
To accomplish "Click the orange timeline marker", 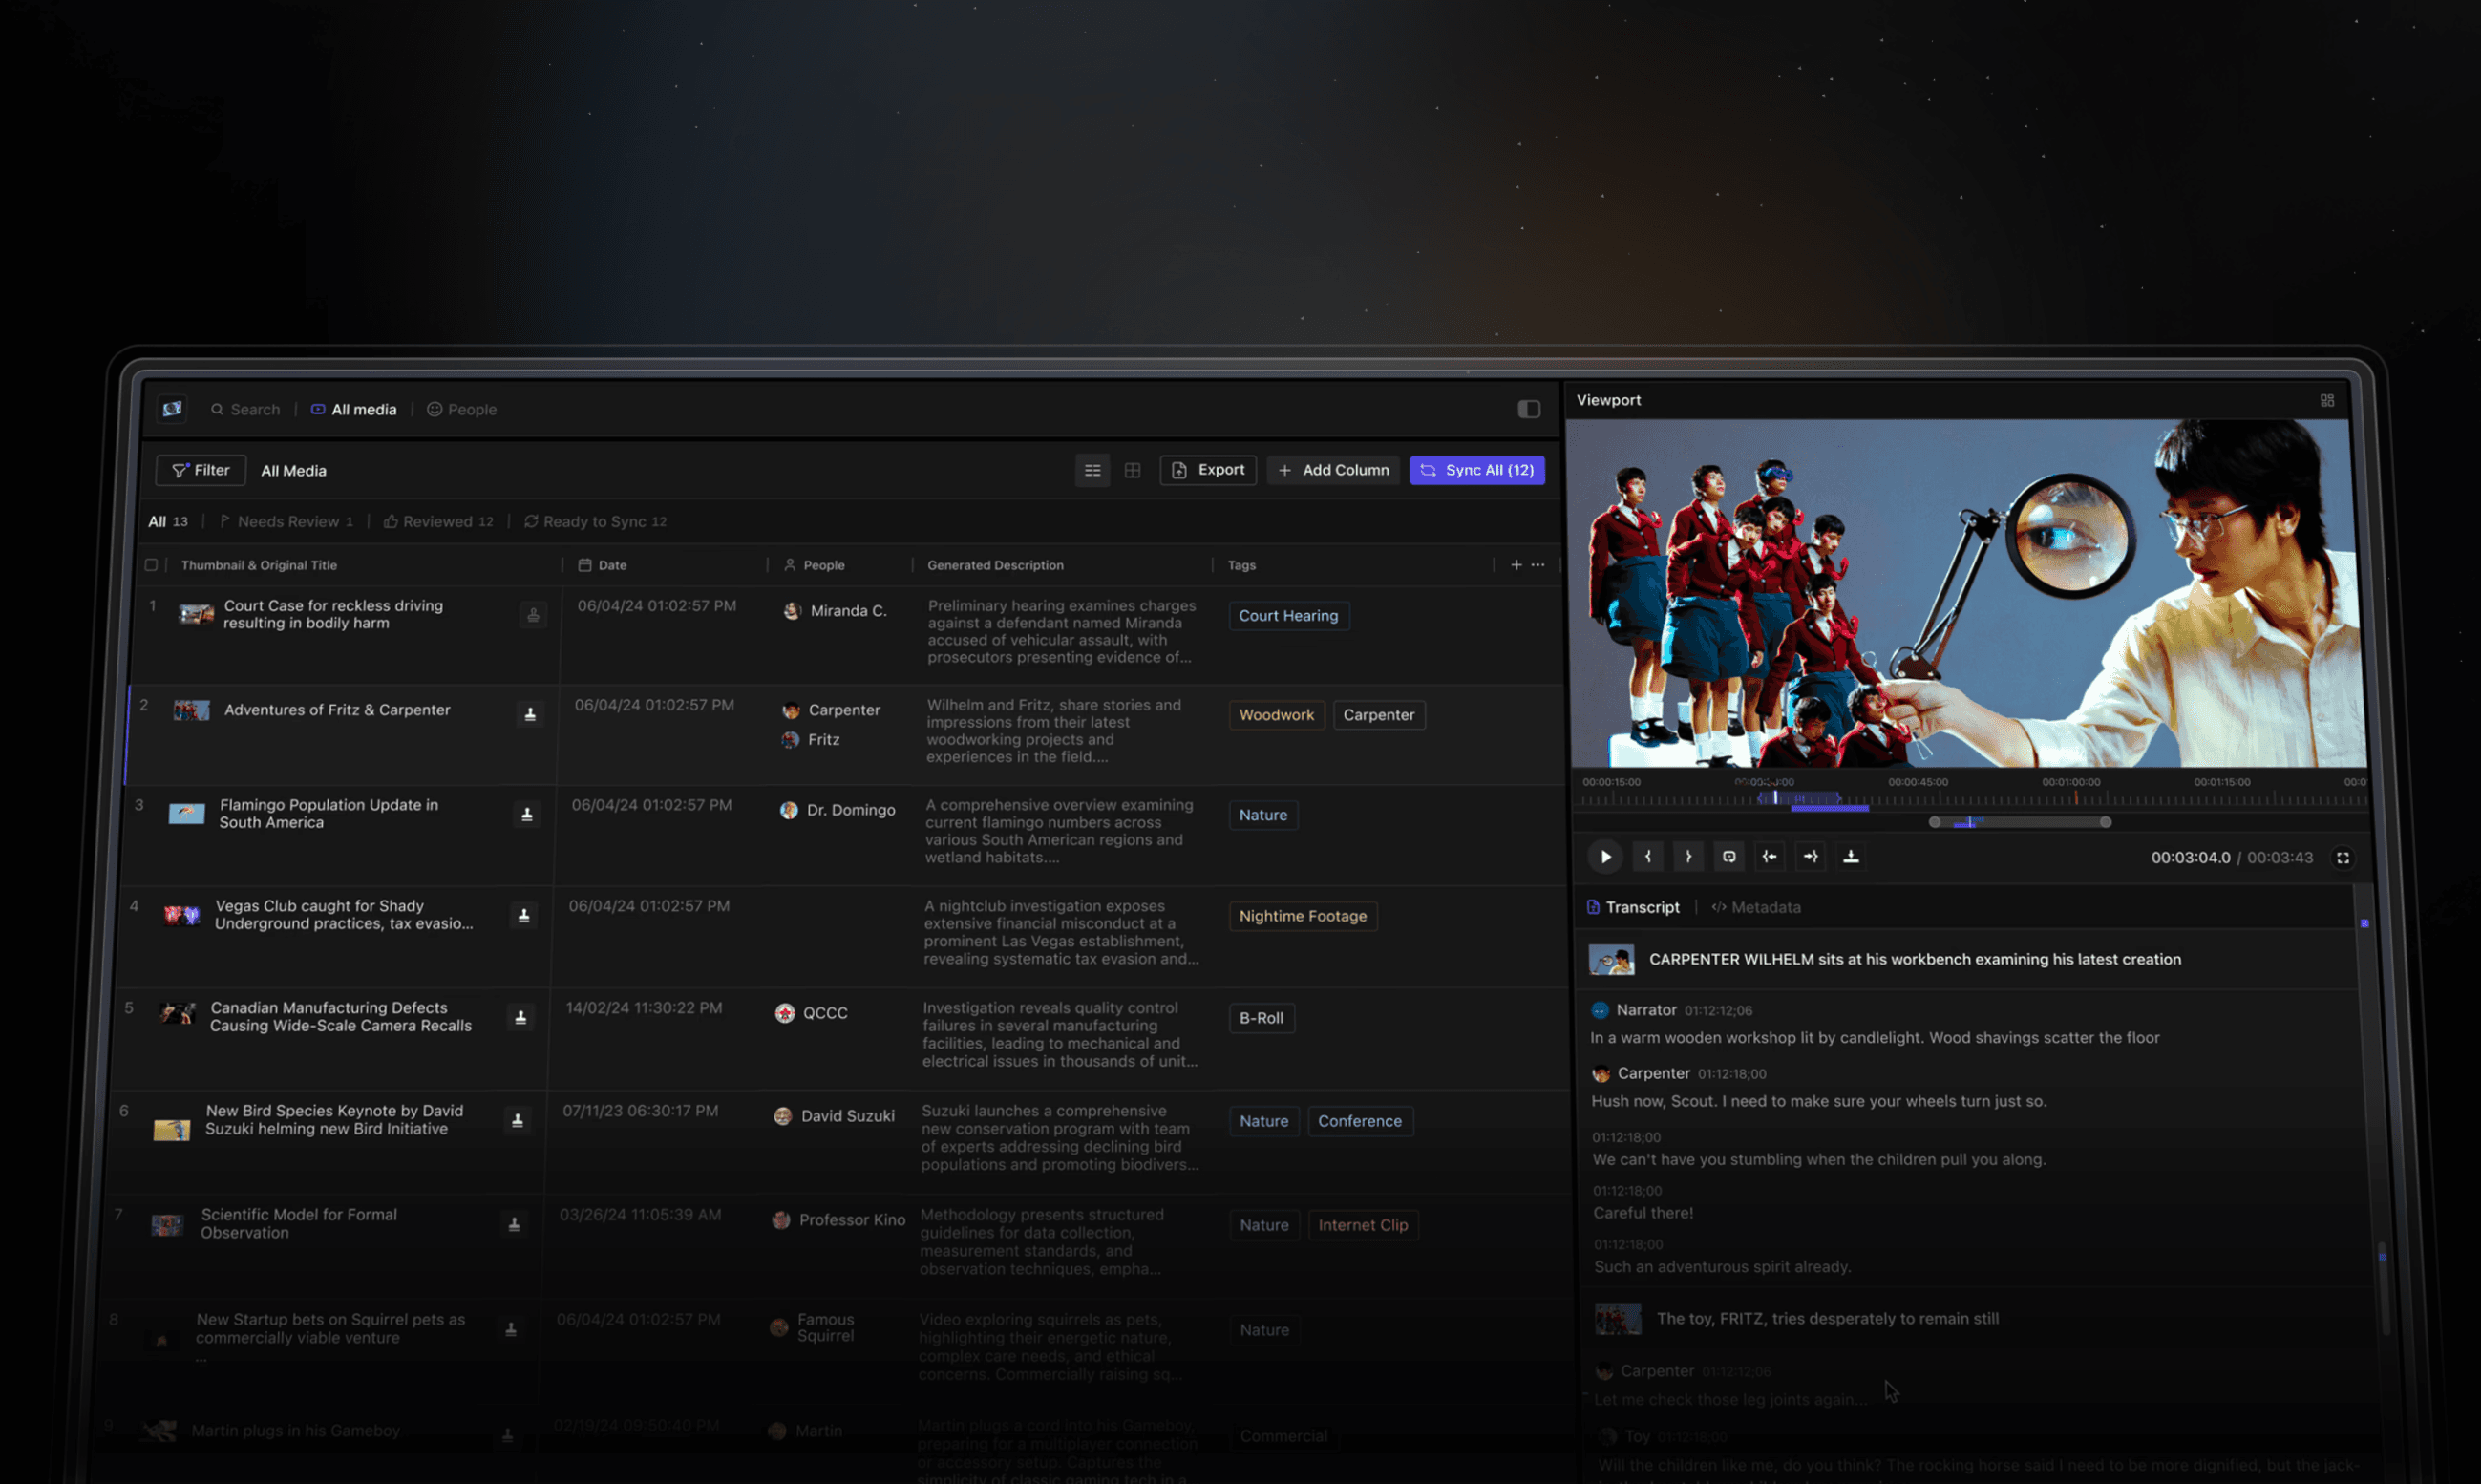I will tap(2075, 798).
